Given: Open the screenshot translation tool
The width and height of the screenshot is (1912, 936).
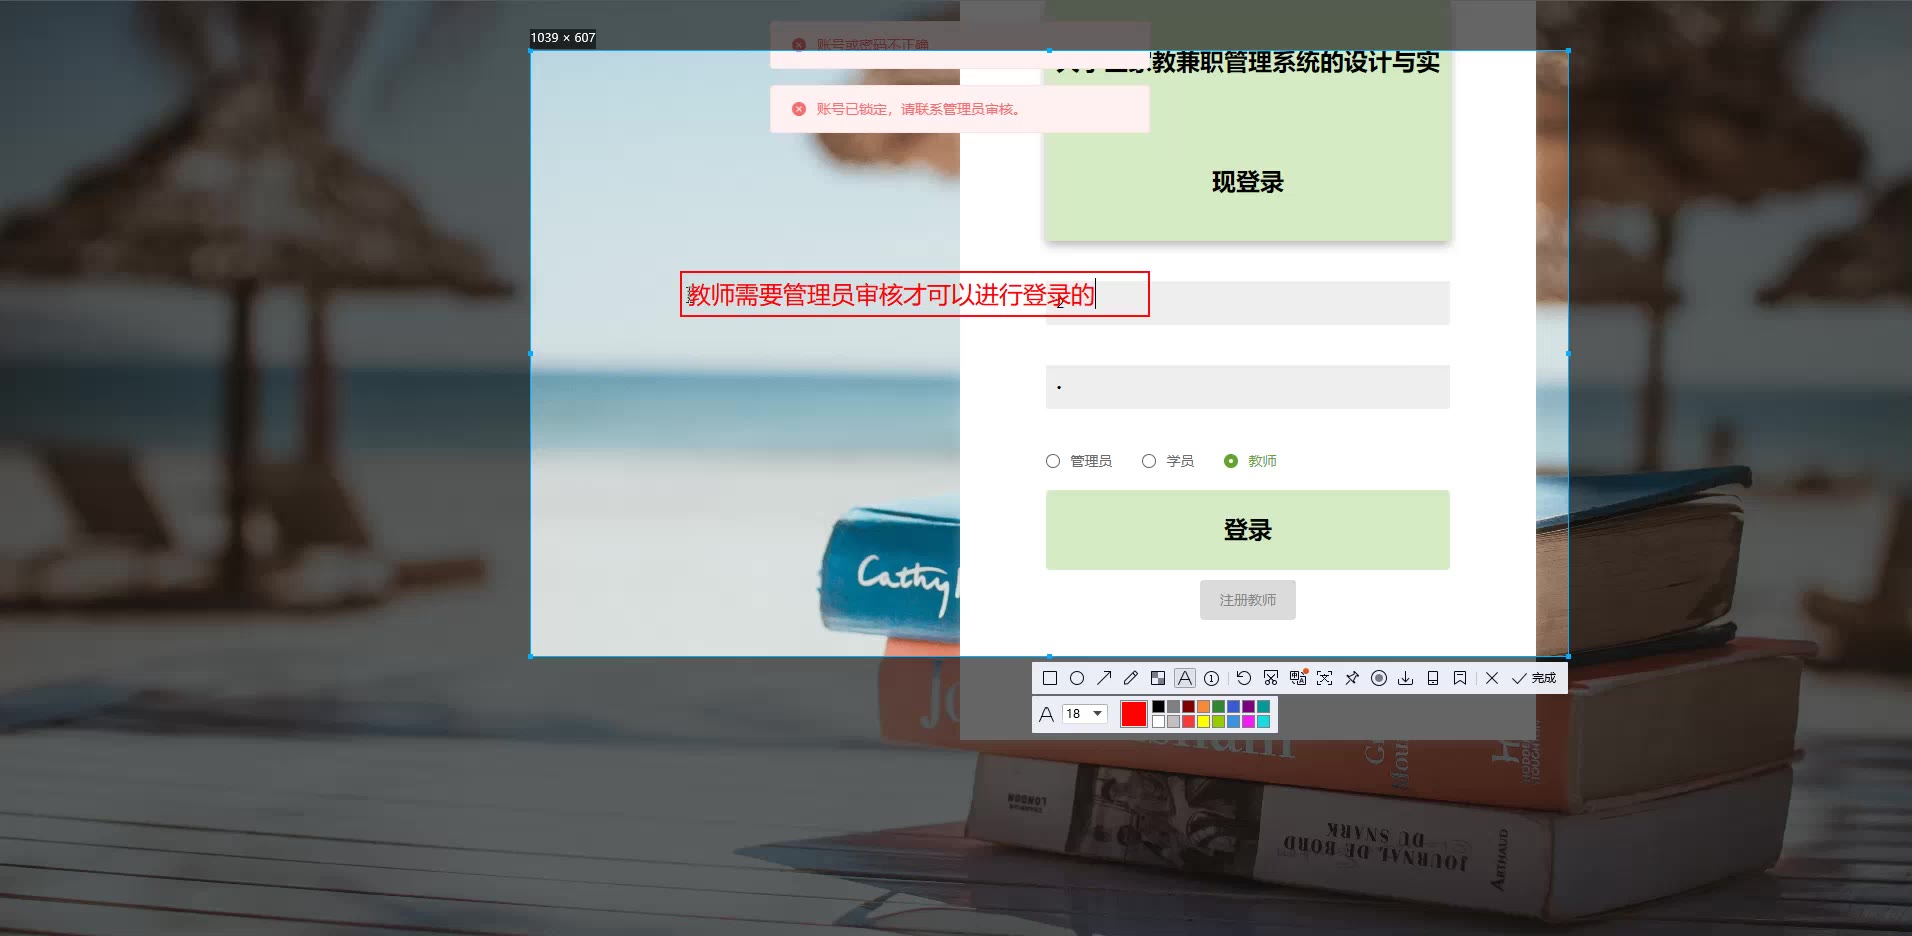Looking at the screenshot, I should tap(1298, 678).
